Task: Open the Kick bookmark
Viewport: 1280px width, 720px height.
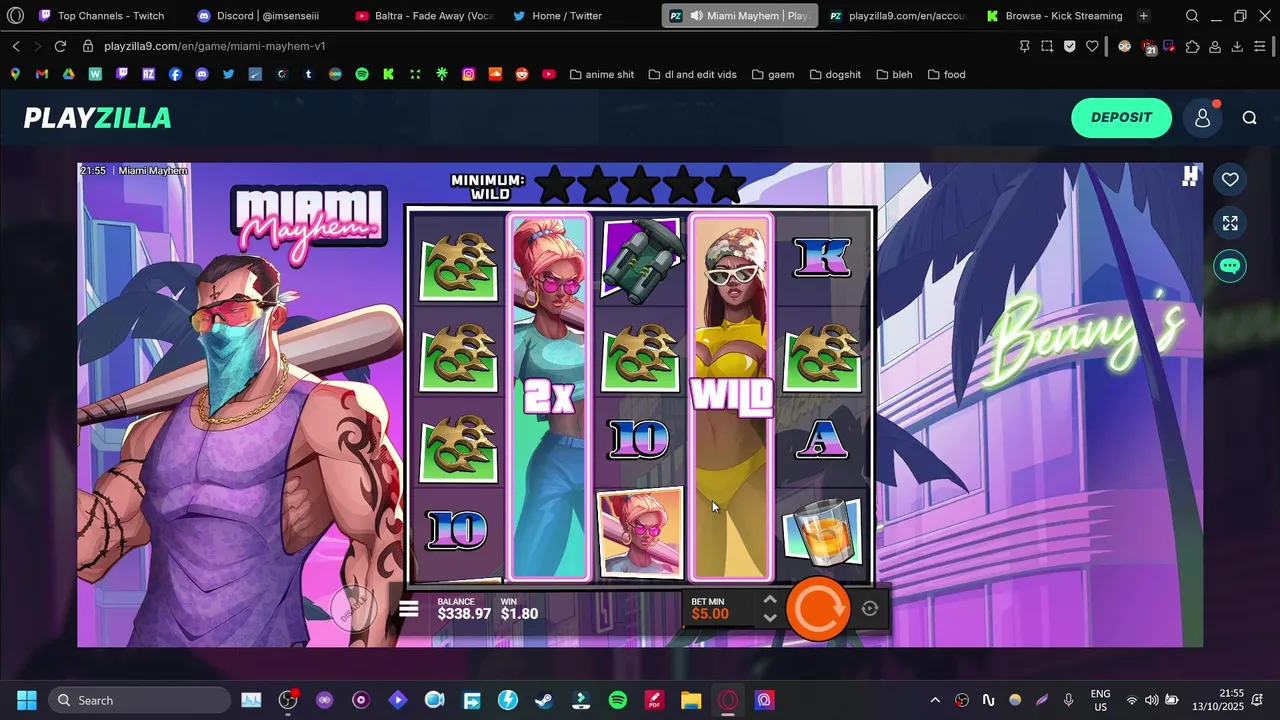Action: tap(388, 74)
